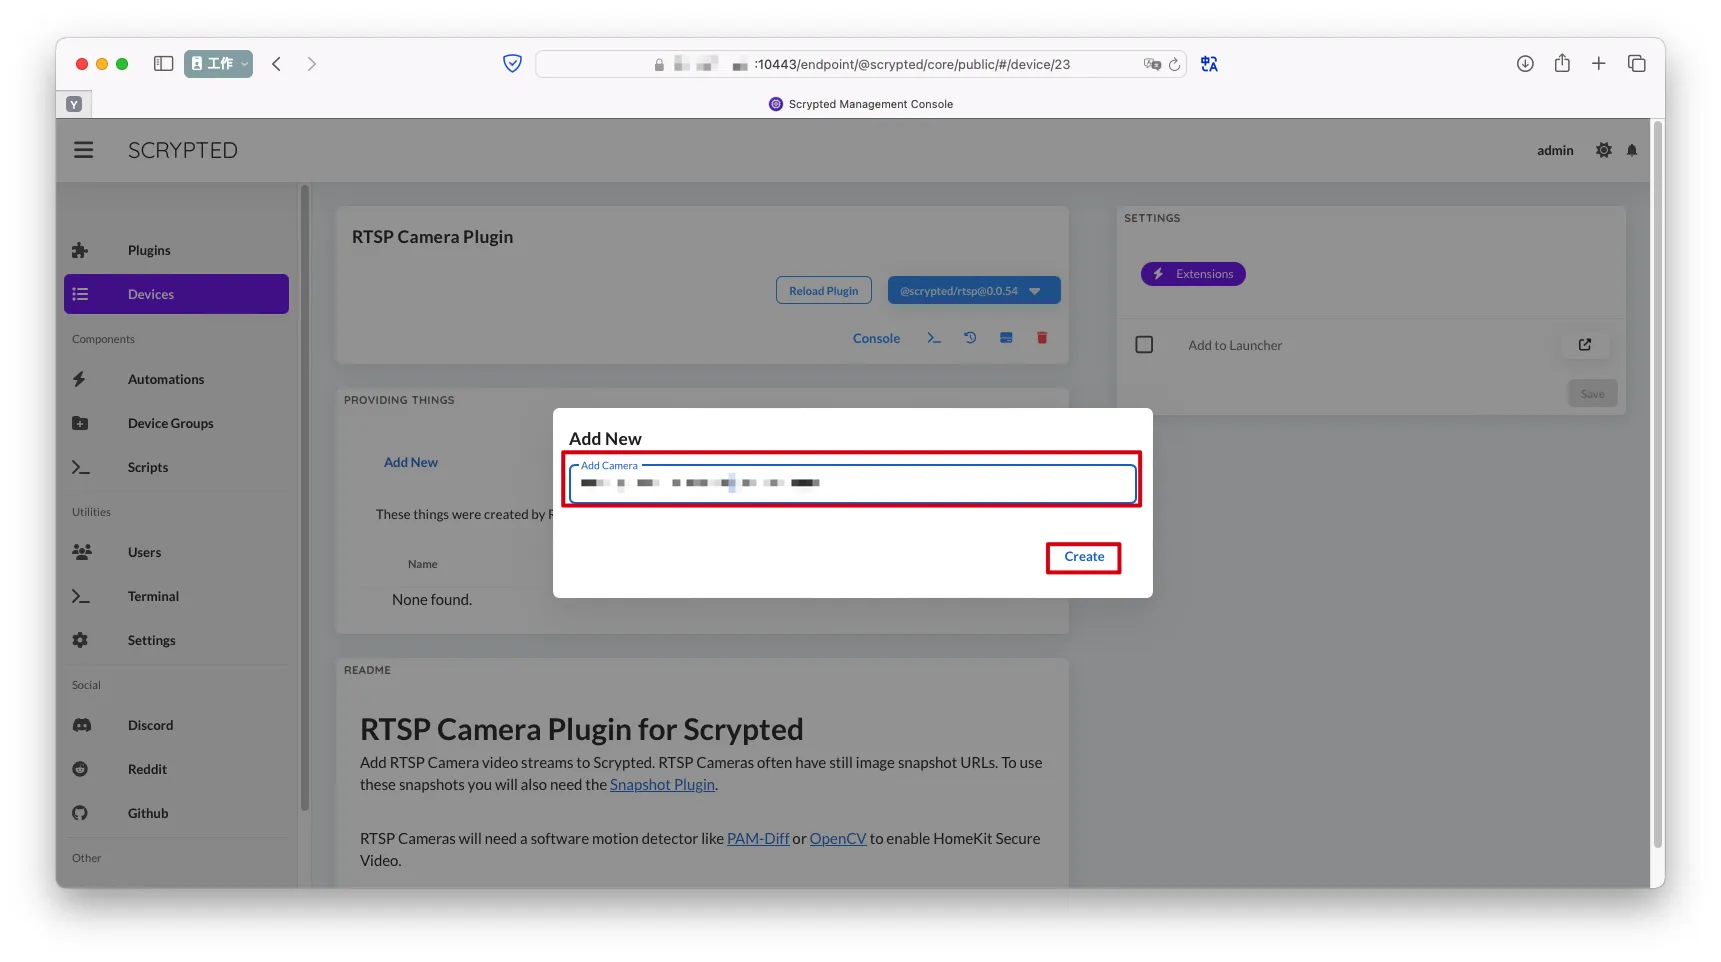The width and height of the screenshot is (1721, 962).
Task: Go to Automations in the sidebar
Action: coord(166,379)
